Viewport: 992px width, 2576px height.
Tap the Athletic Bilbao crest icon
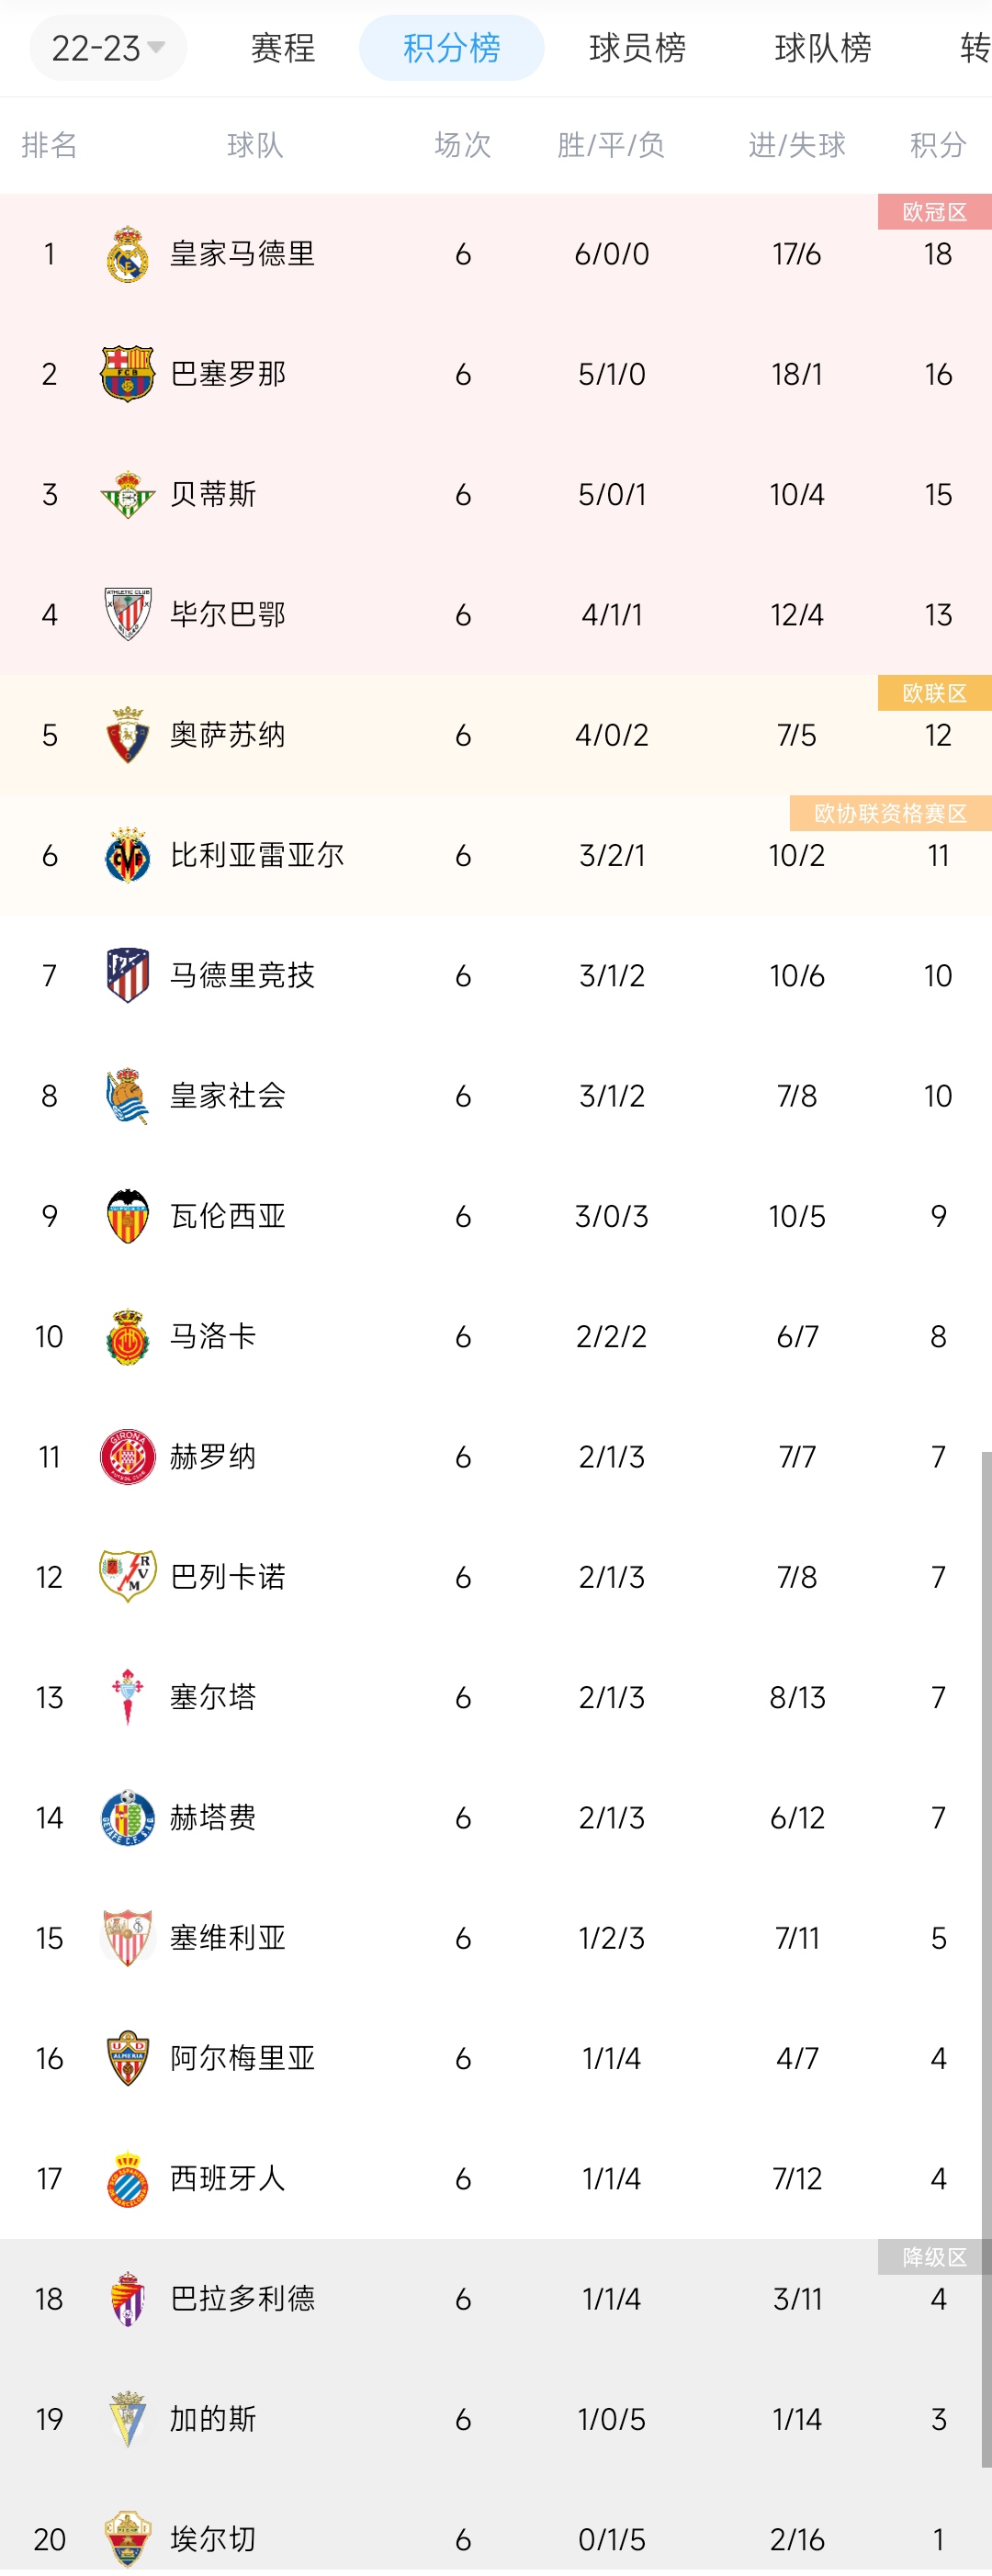(128, 614)
